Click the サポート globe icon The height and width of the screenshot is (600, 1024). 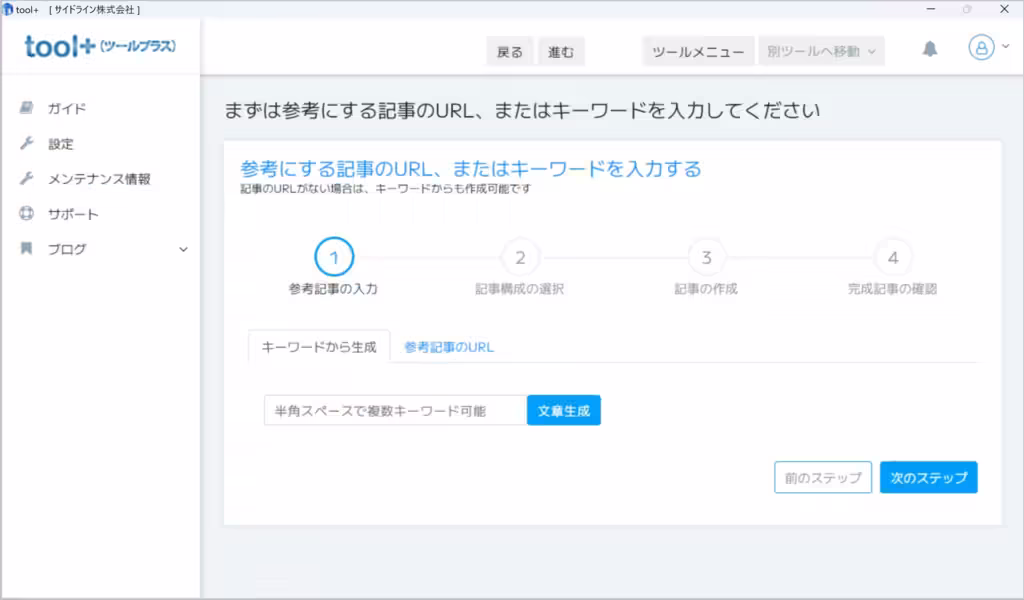(27, 213)
